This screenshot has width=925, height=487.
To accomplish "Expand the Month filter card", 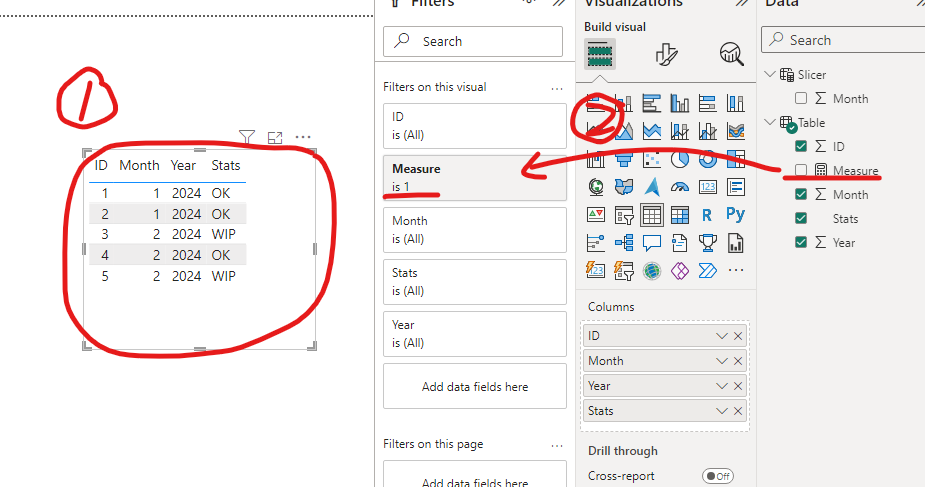I will (x=475, y=229).
